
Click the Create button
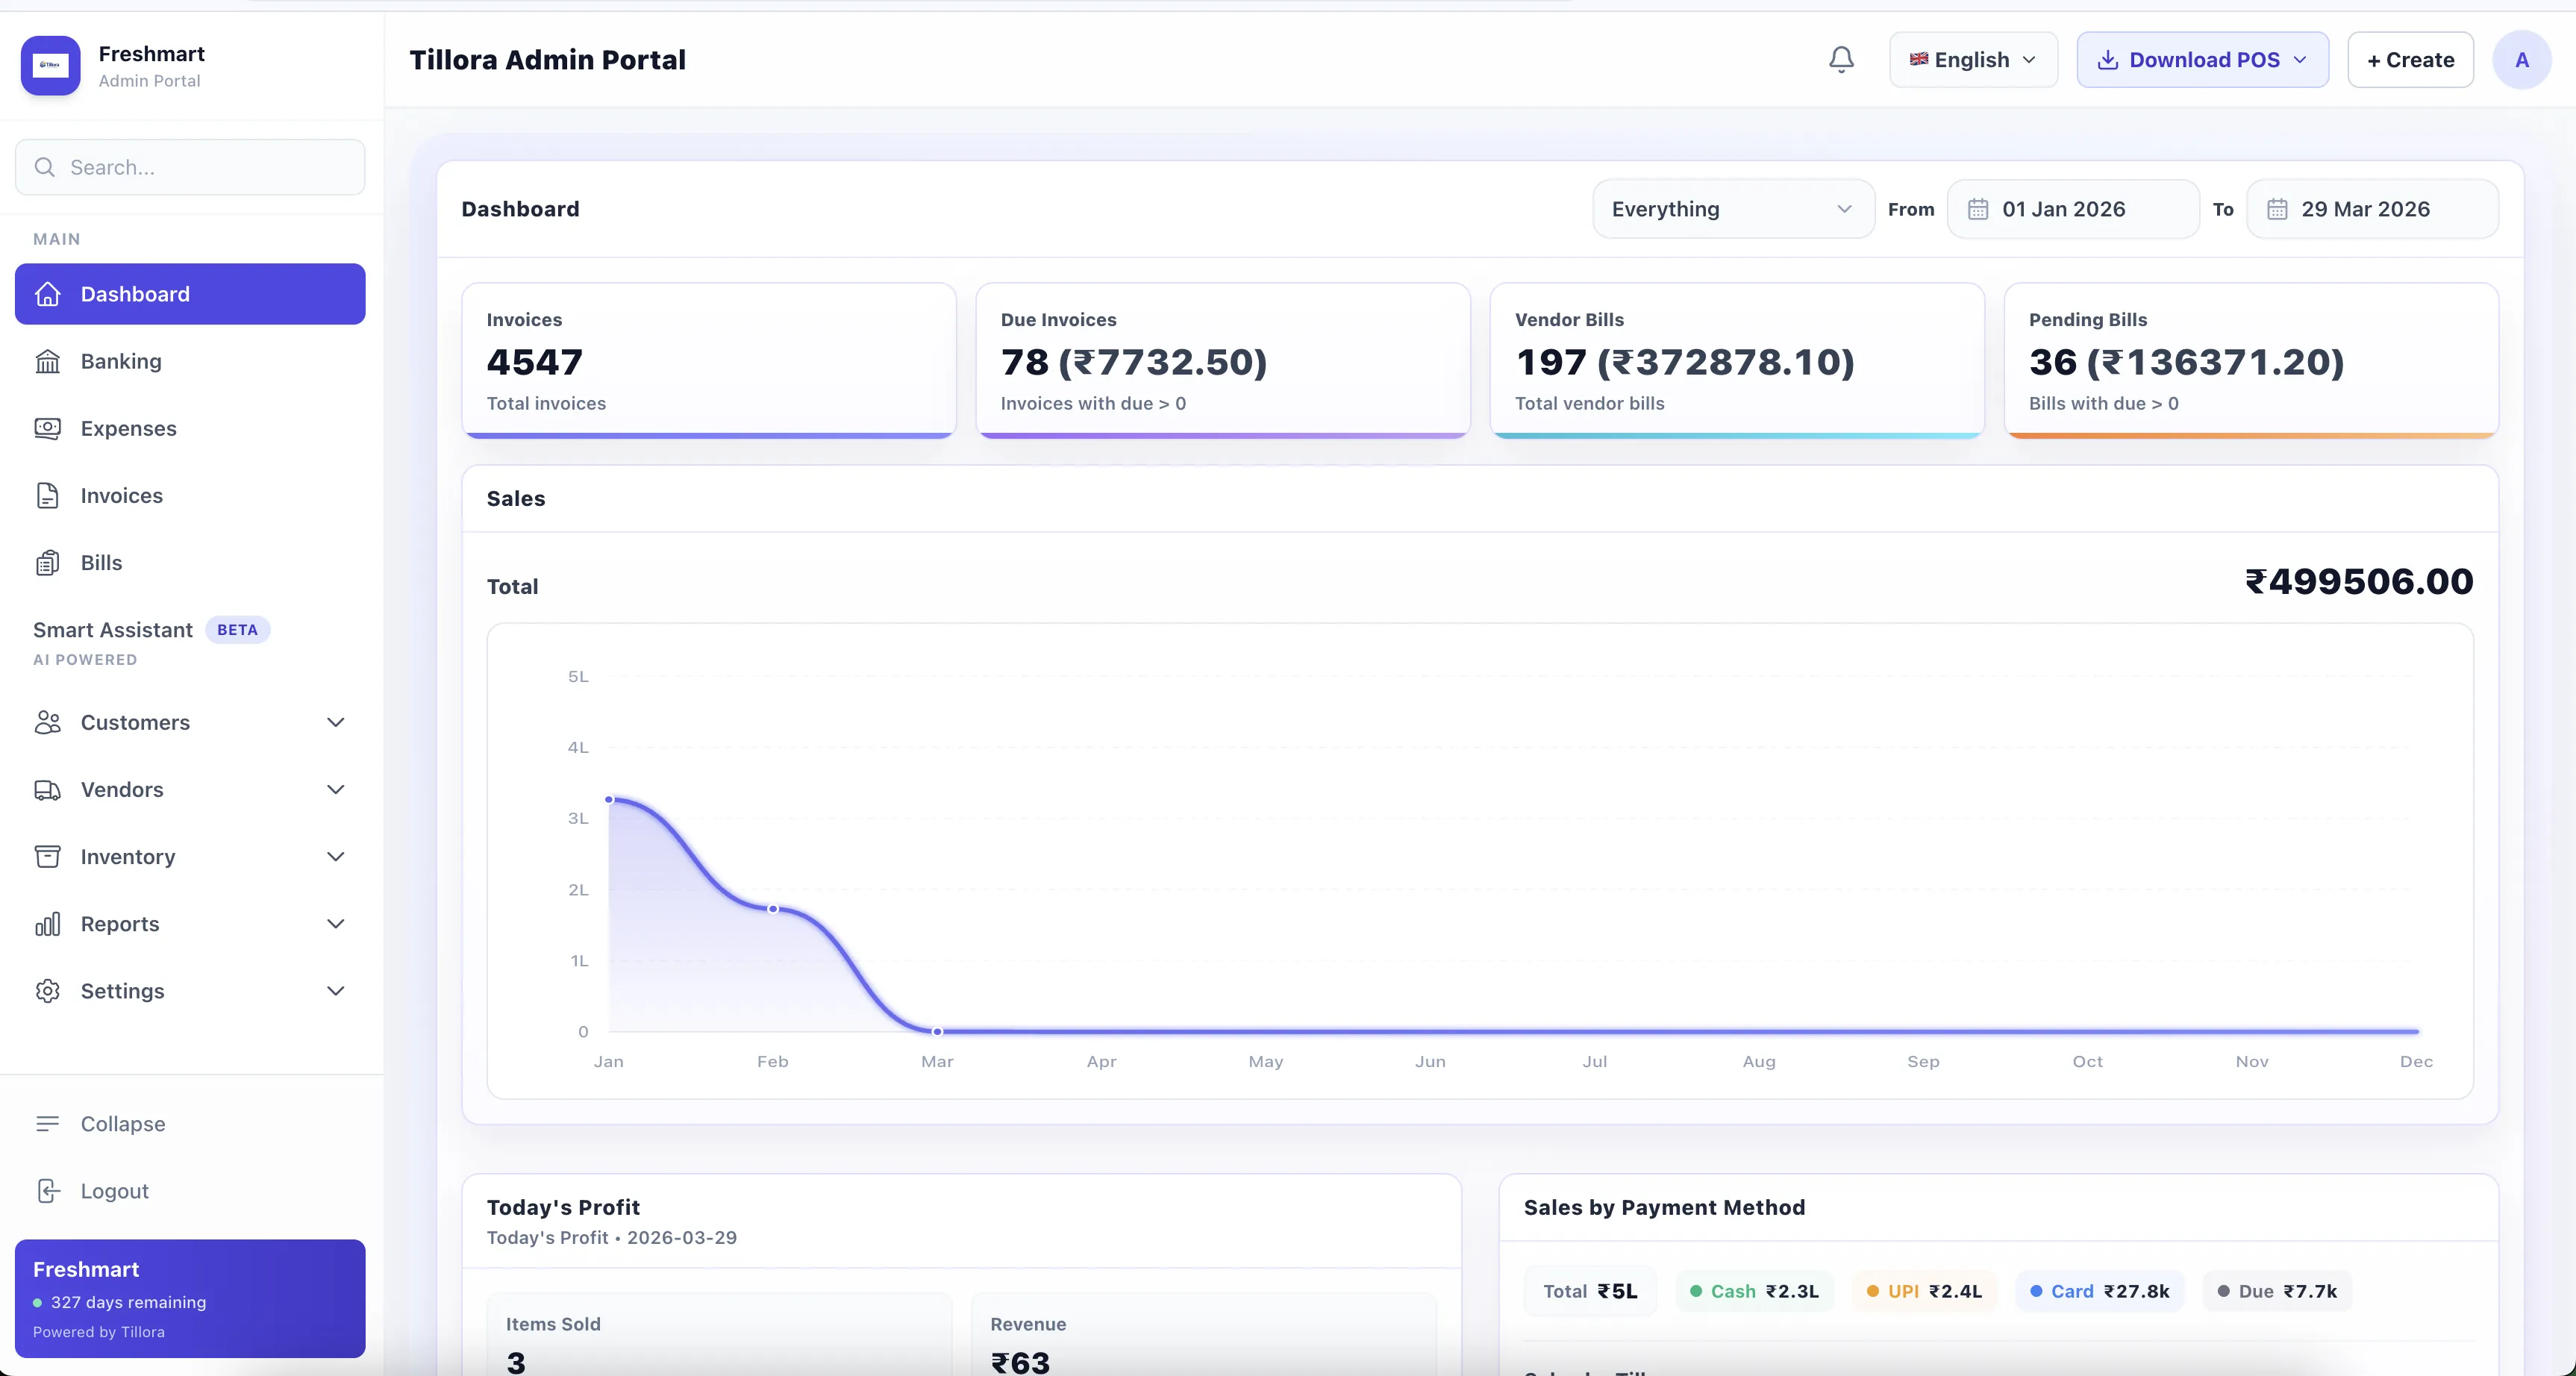coord(2409,59)
